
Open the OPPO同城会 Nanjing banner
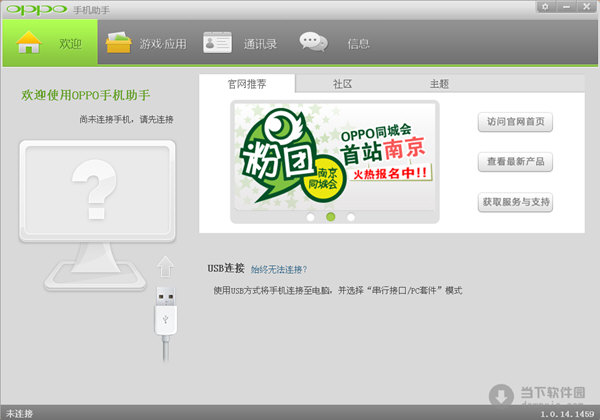click(x=335, y=156)
